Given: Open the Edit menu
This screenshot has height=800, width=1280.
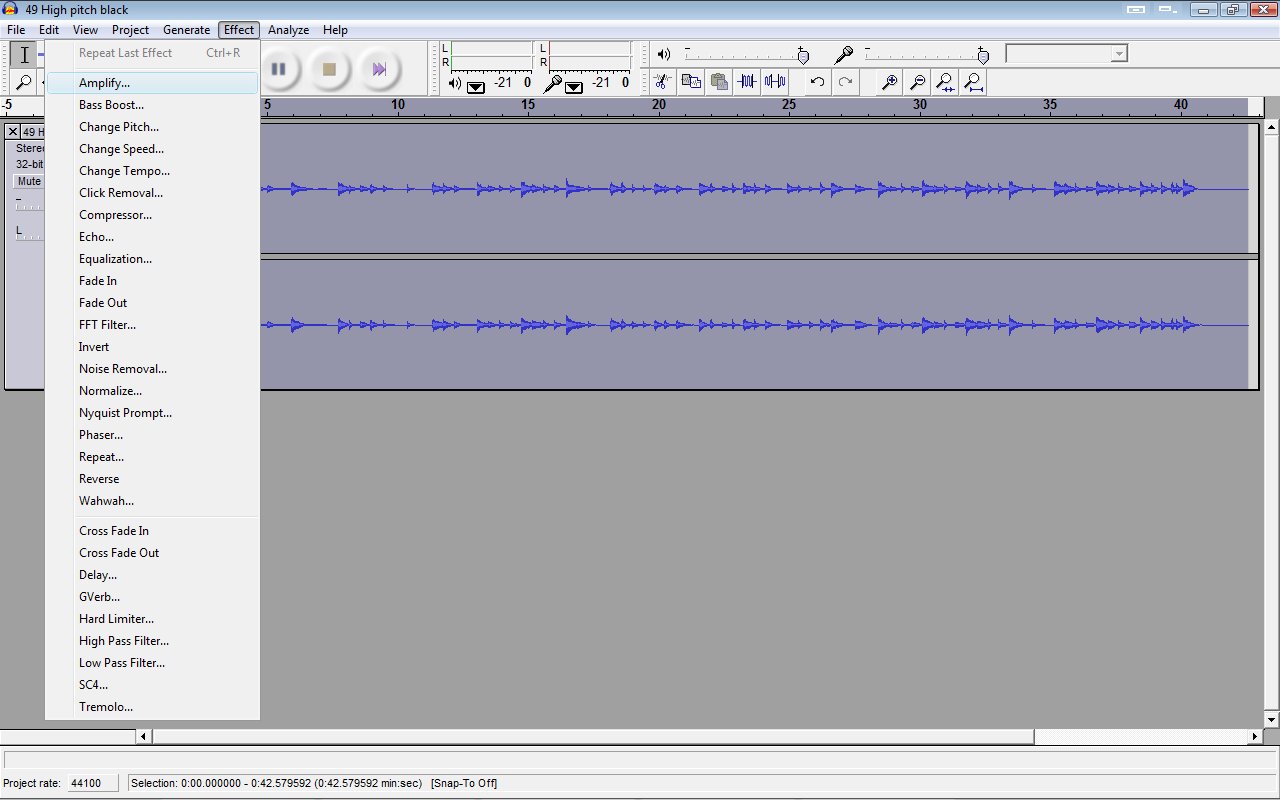Looking at the screenshot, I should tap(49, 30).
